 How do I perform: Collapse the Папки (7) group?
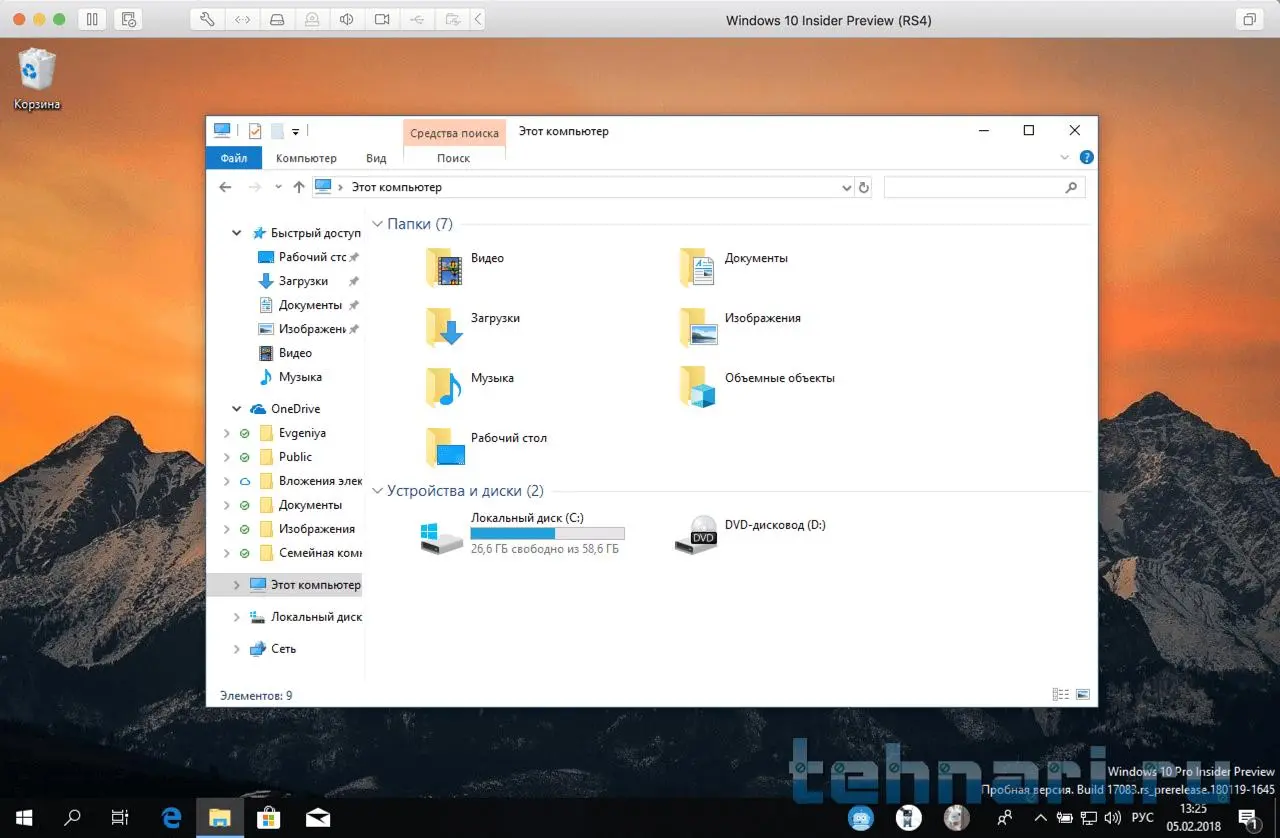pos(377,224)
